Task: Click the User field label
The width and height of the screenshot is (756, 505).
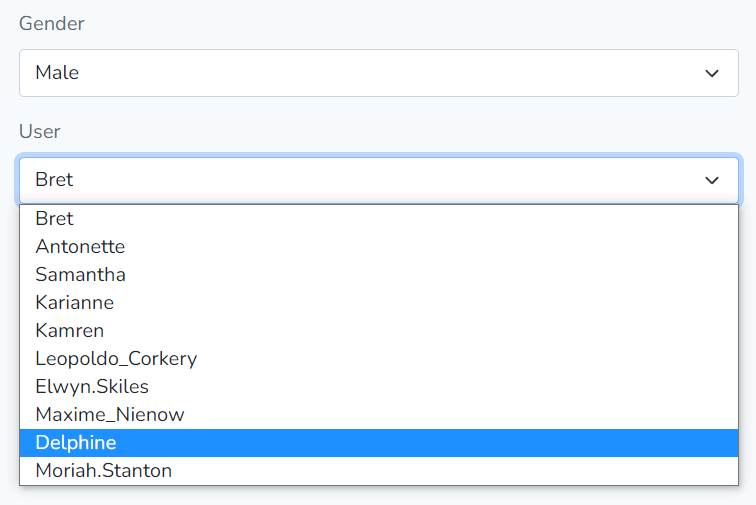Action: tap(40, 131)
